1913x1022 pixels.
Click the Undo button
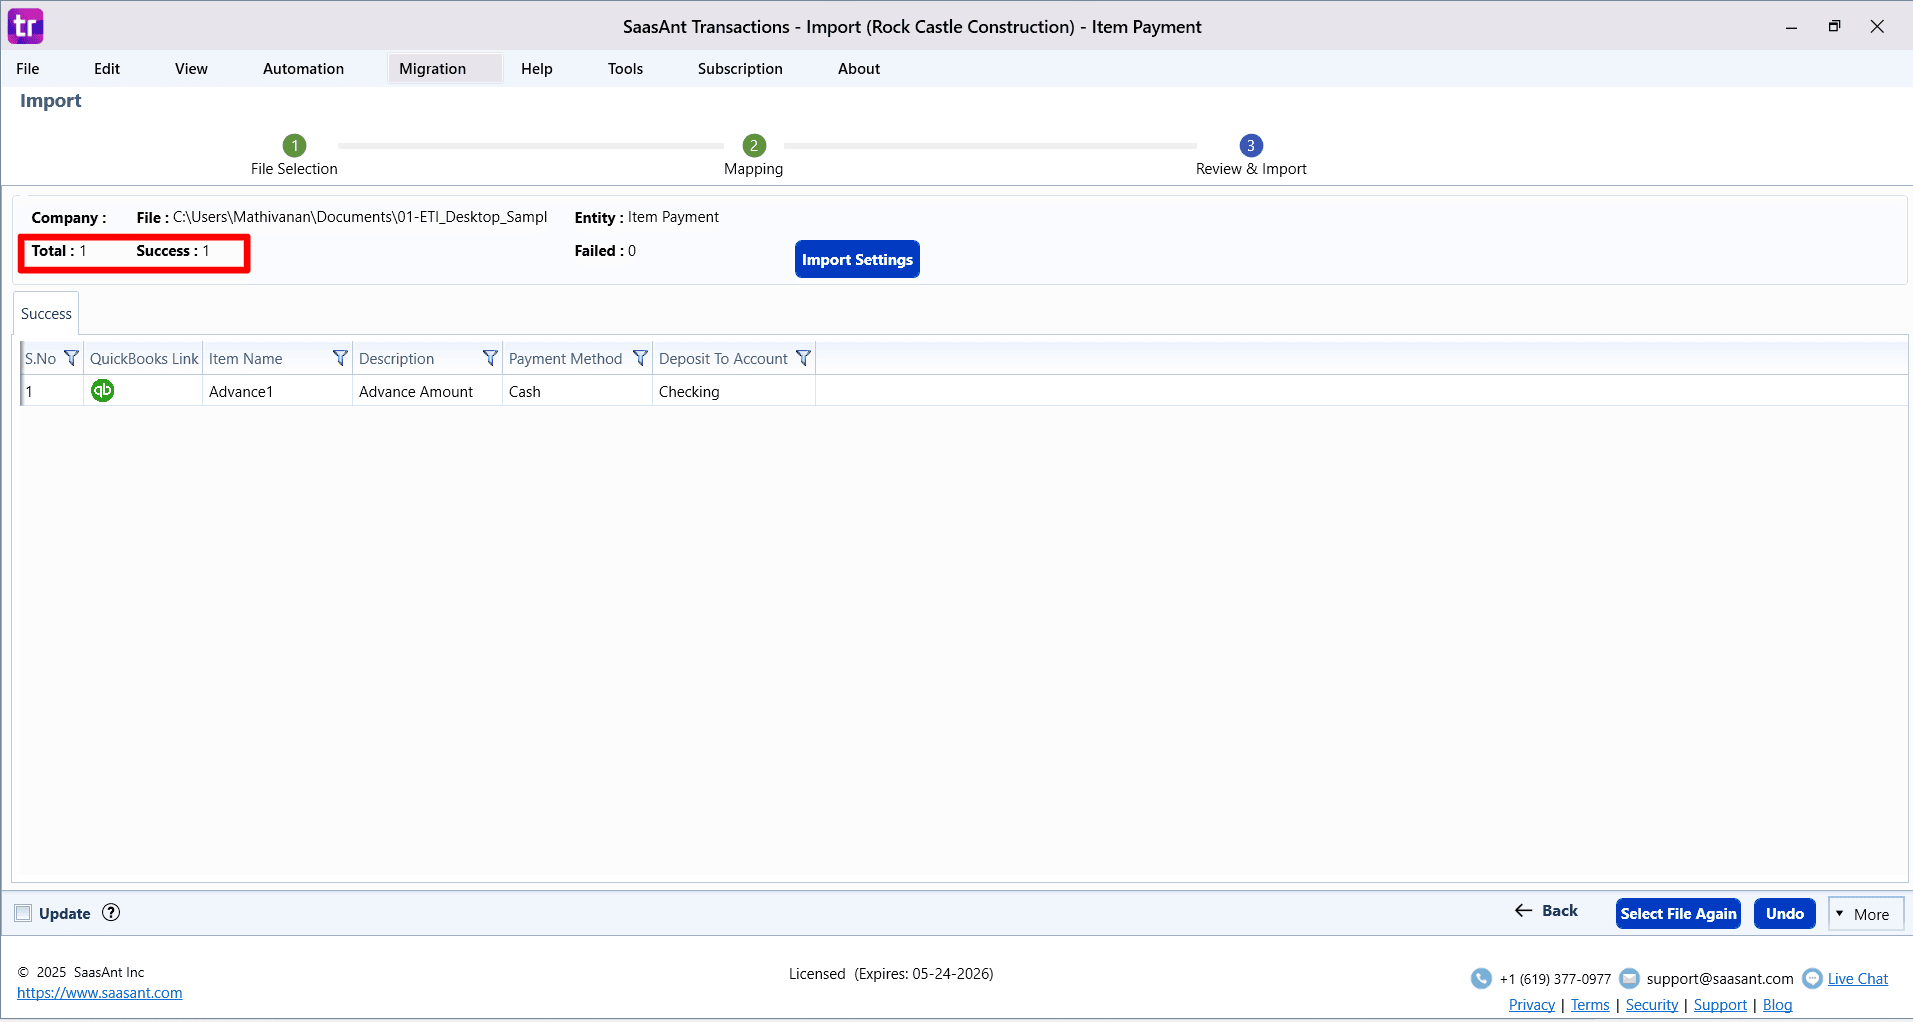tap(1783, 913)
